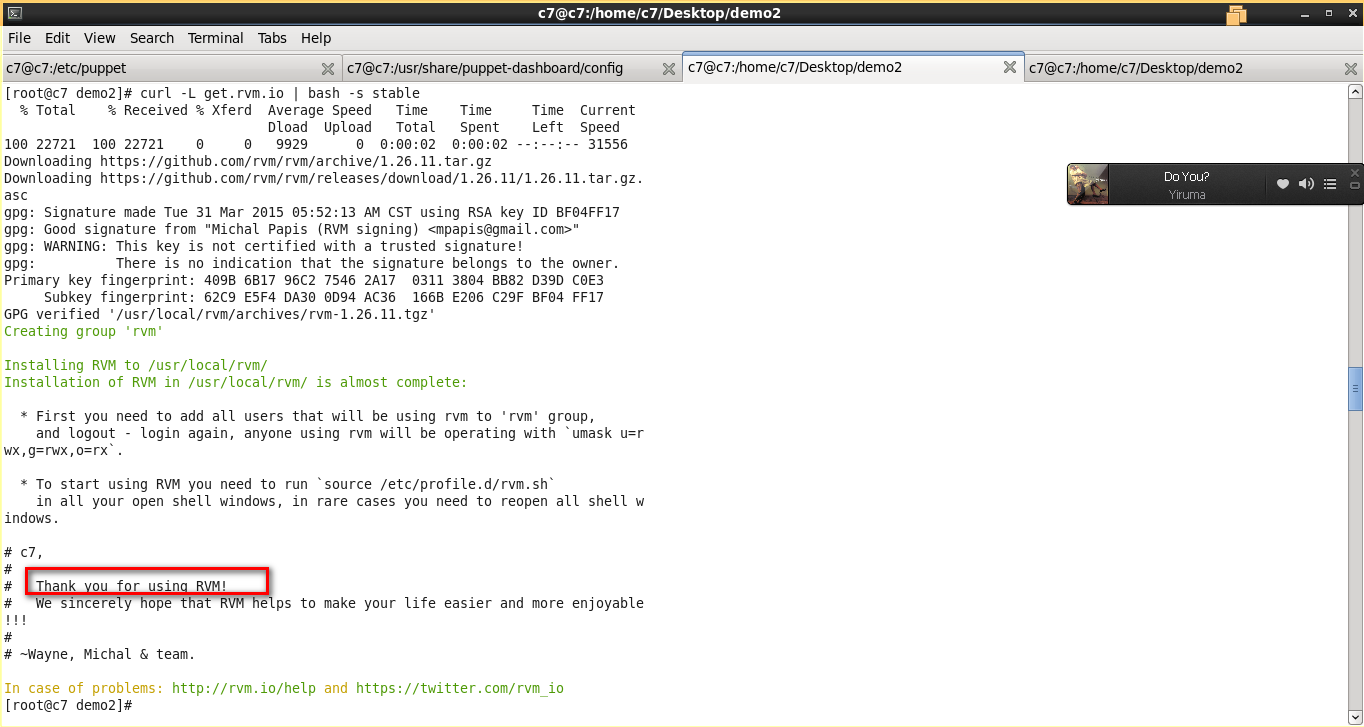Viewport: 1364px width, 727px height.
Task: Open the File menu
Action: (x=19, y=38)
